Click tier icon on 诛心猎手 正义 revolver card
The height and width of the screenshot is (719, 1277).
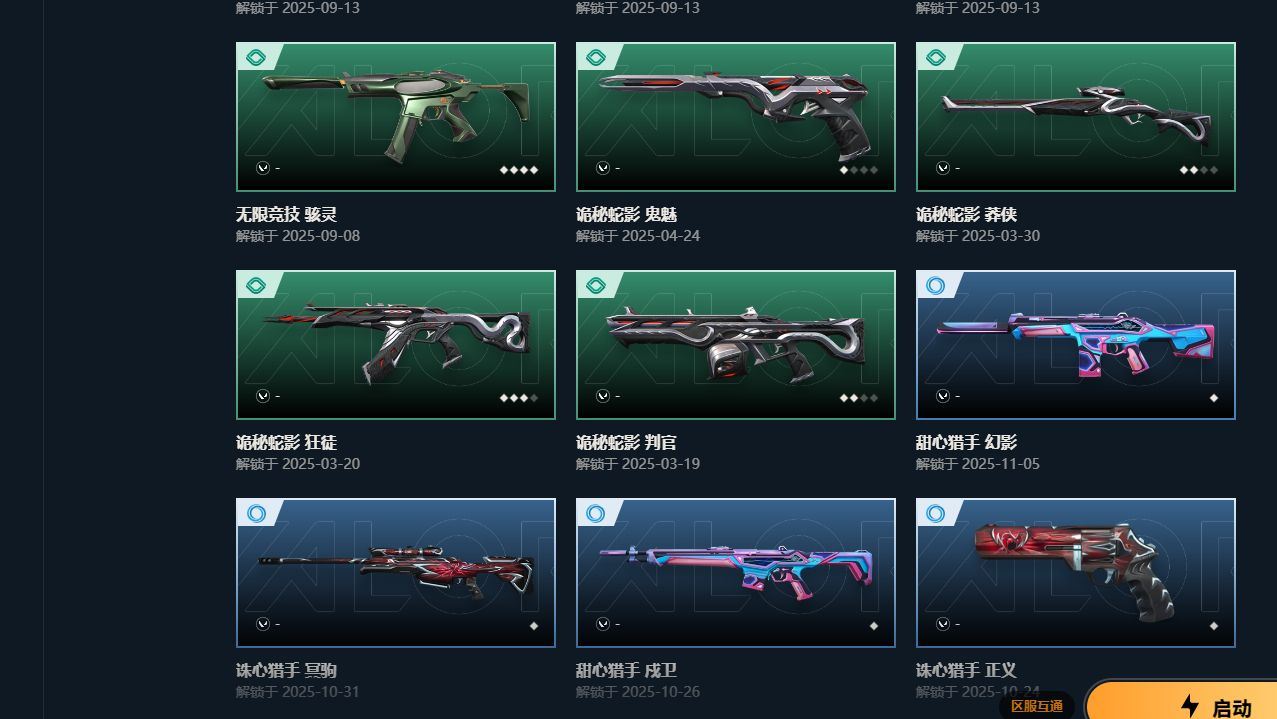(x=936, y=514)
